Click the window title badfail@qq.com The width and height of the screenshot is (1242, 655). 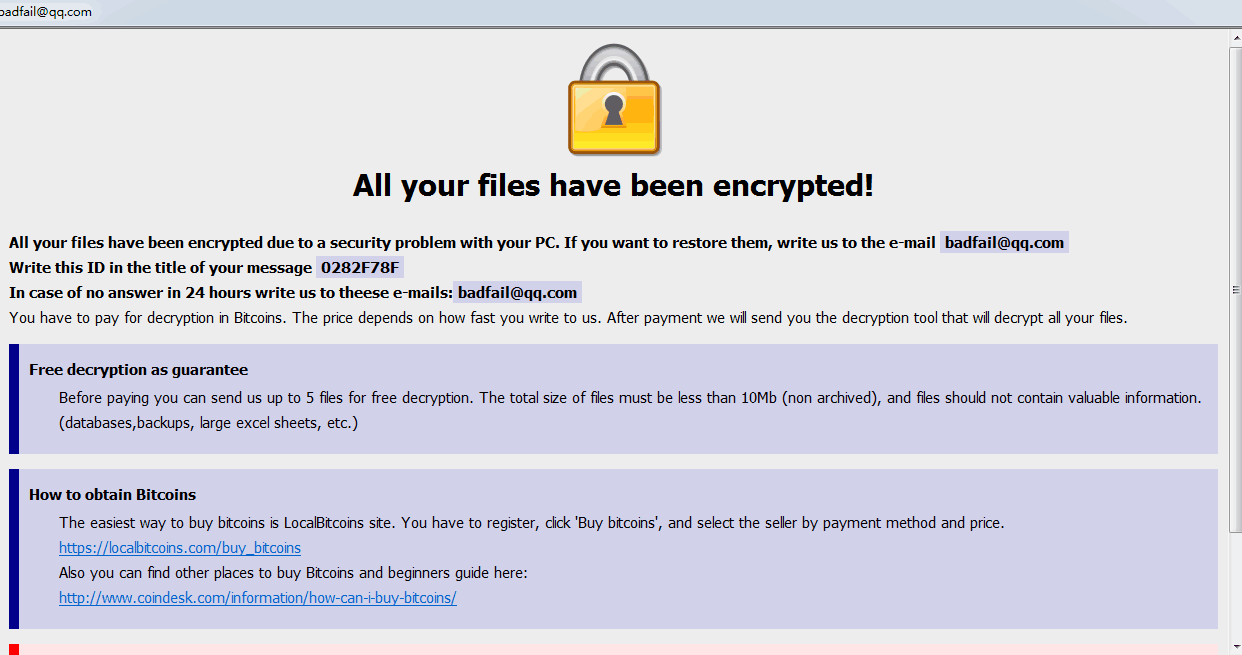(46, 12)
